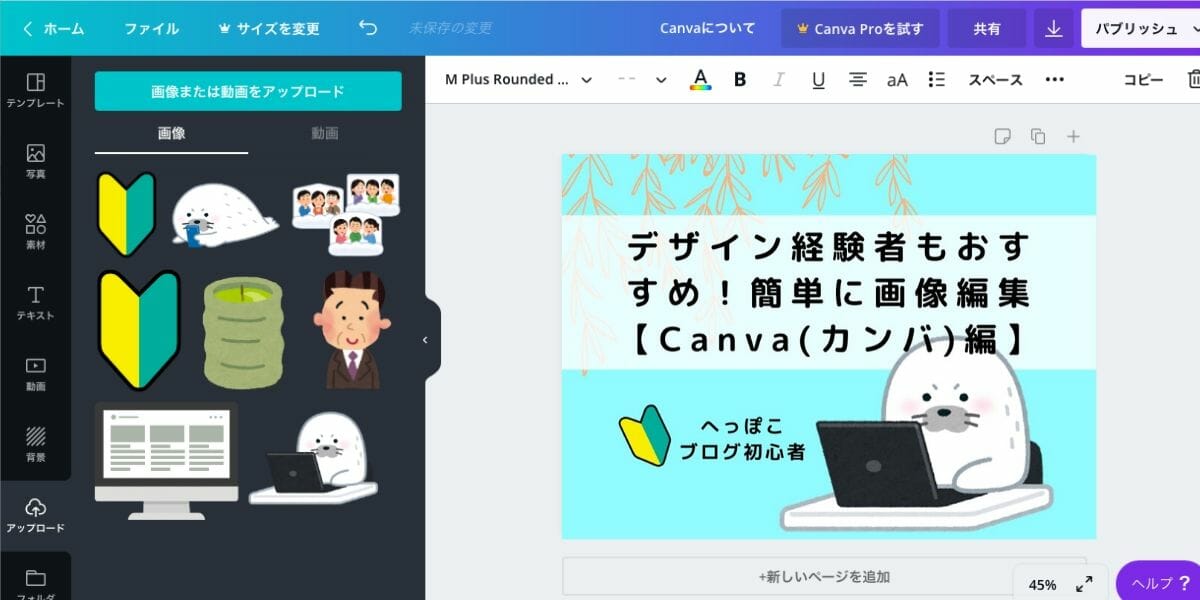This screenshot has height=600, width=1200.
Task: Go back to ホーム
Action: click(x=54, y=28)
